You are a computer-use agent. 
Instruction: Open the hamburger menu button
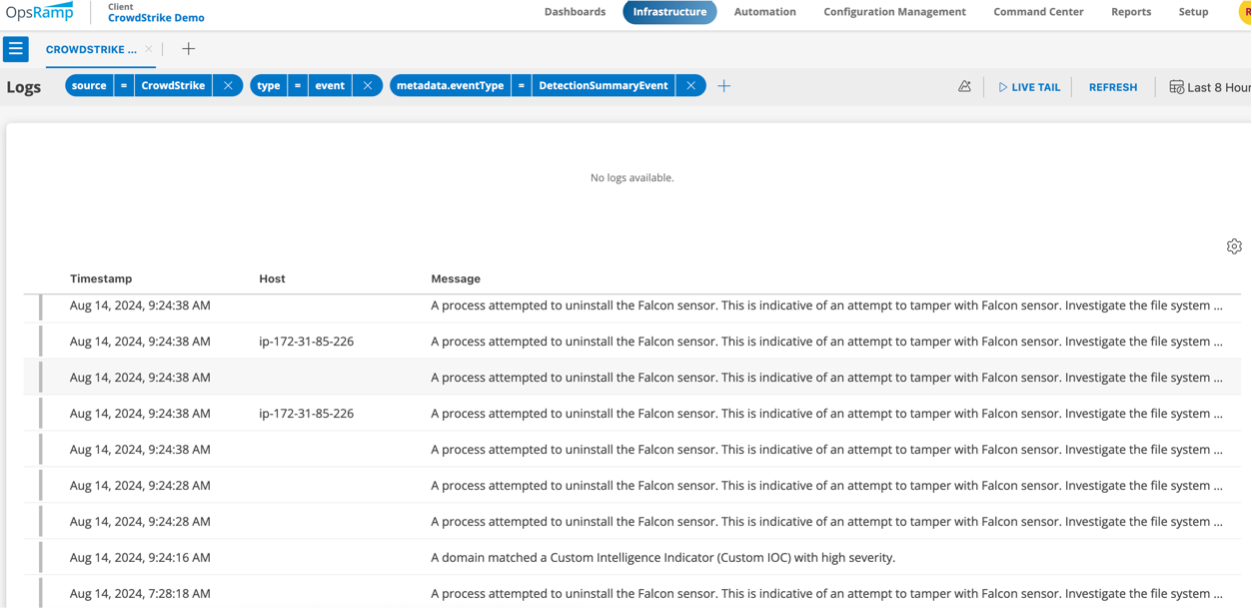(16, 49)
